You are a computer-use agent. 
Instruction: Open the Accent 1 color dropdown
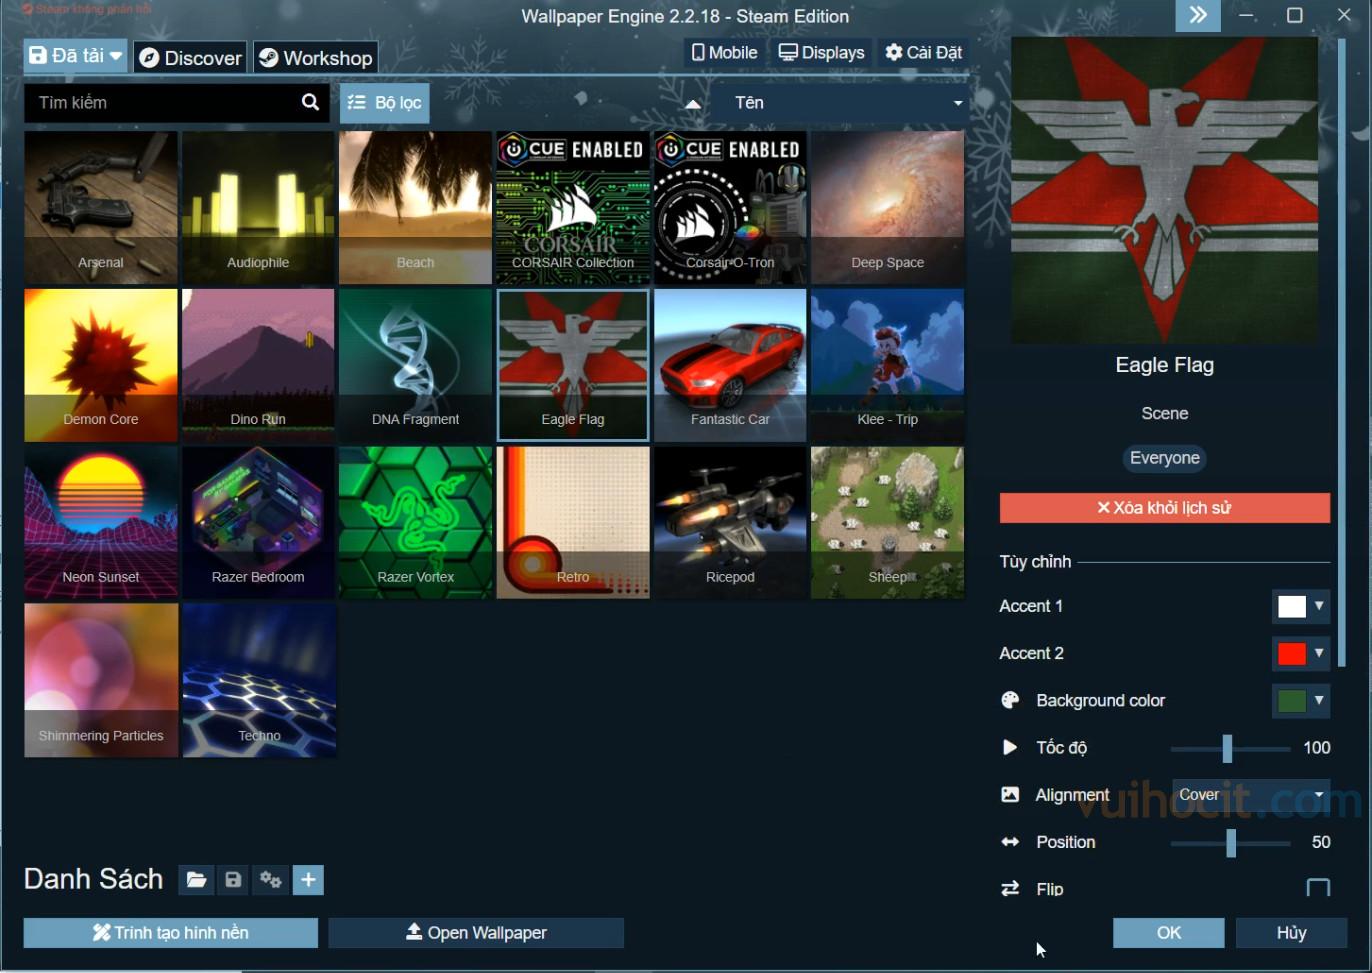pos(1319,606)
